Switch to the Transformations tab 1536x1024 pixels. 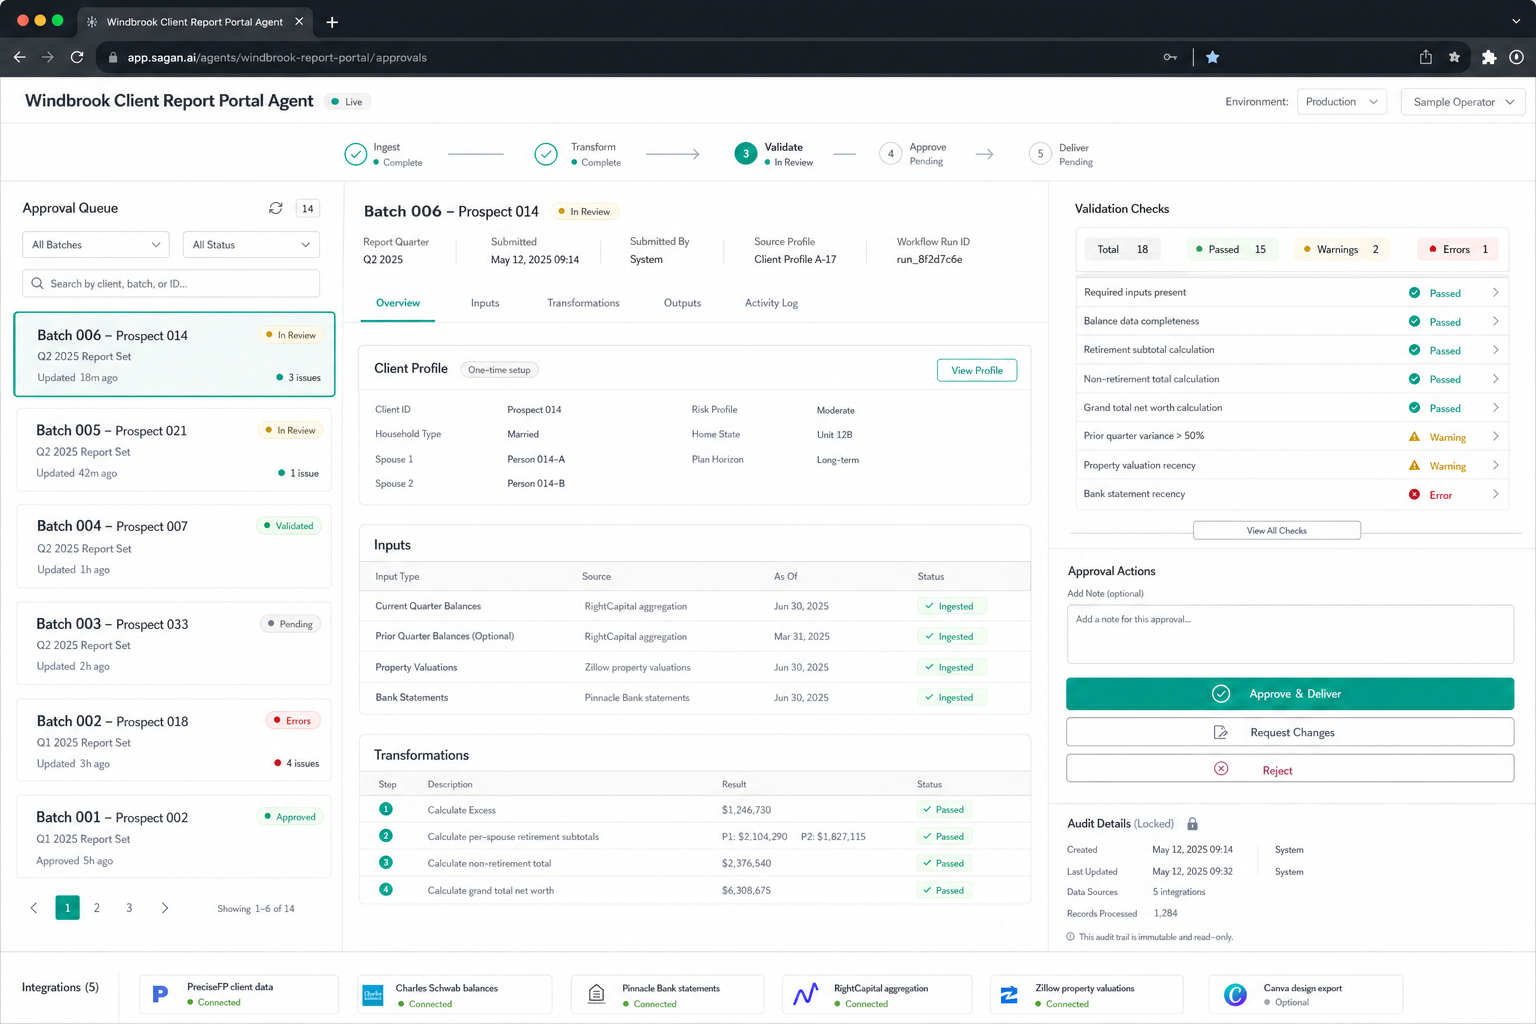[583, 303]
